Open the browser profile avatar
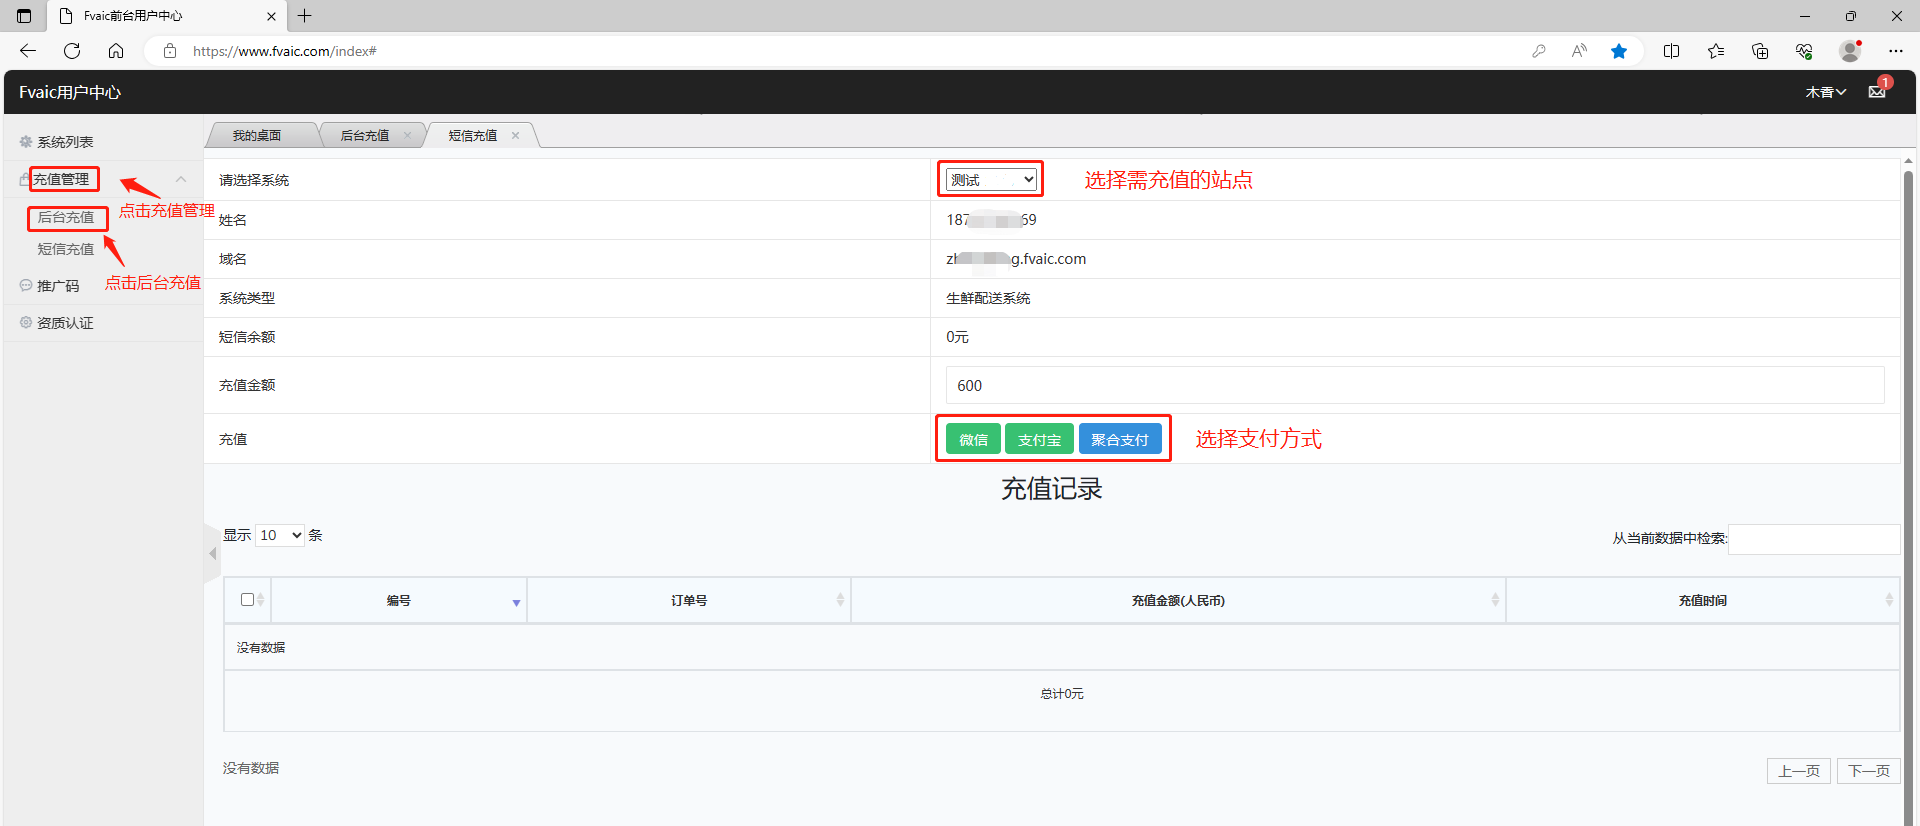This screenshot has width=1920, height=826. click(1849, 51)
